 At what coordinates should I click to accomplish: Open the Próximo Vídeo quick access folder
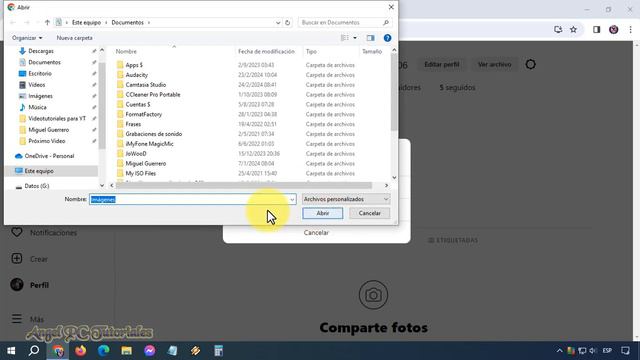click(47, 141)
